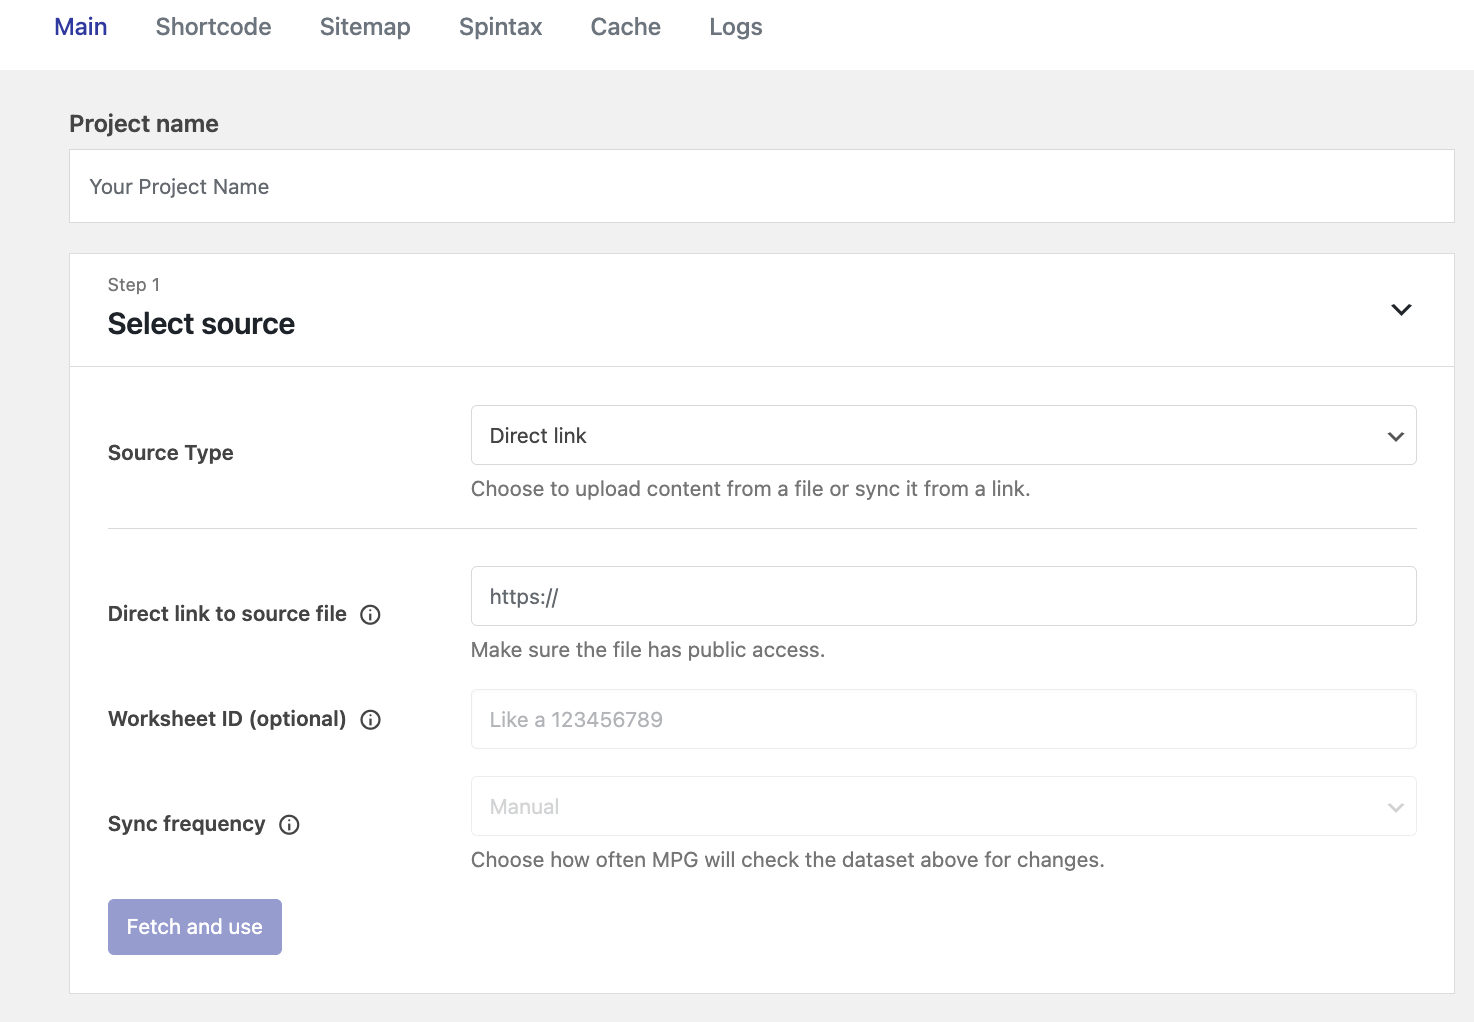Switch to the Main tab
This screenshot has height=1022, width=1474.
click(81, 27)
